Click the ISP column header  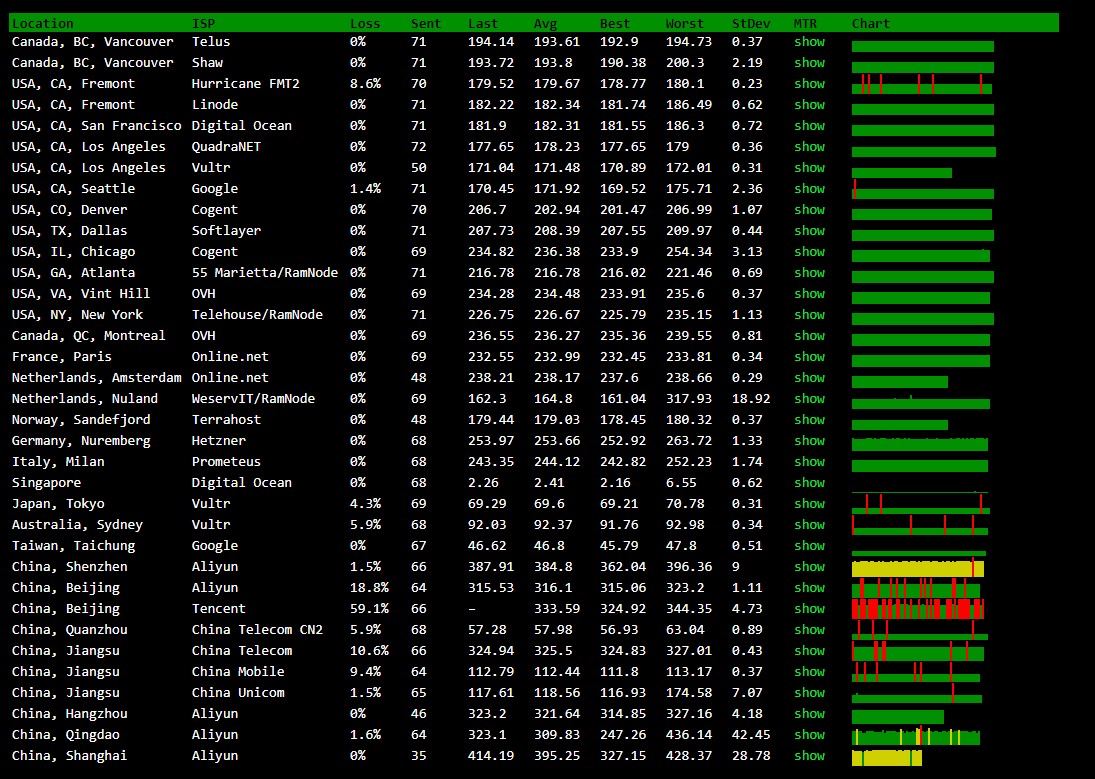pos(203,23)
